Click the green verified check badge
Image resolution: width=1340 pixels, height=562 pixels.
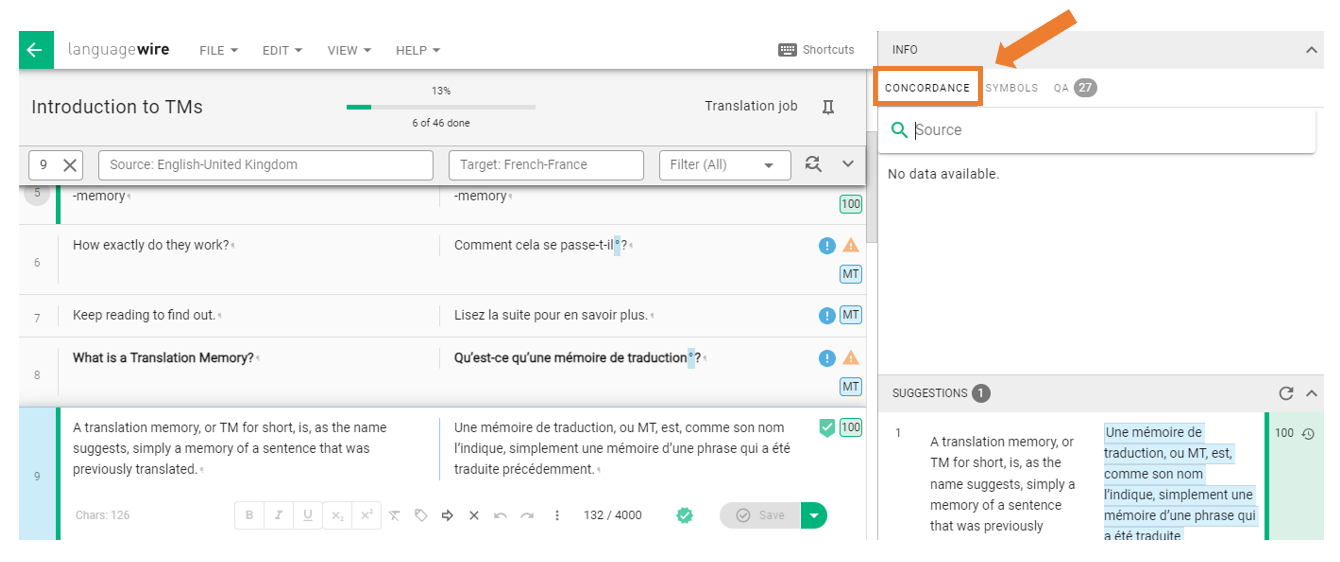pos(685,515)
